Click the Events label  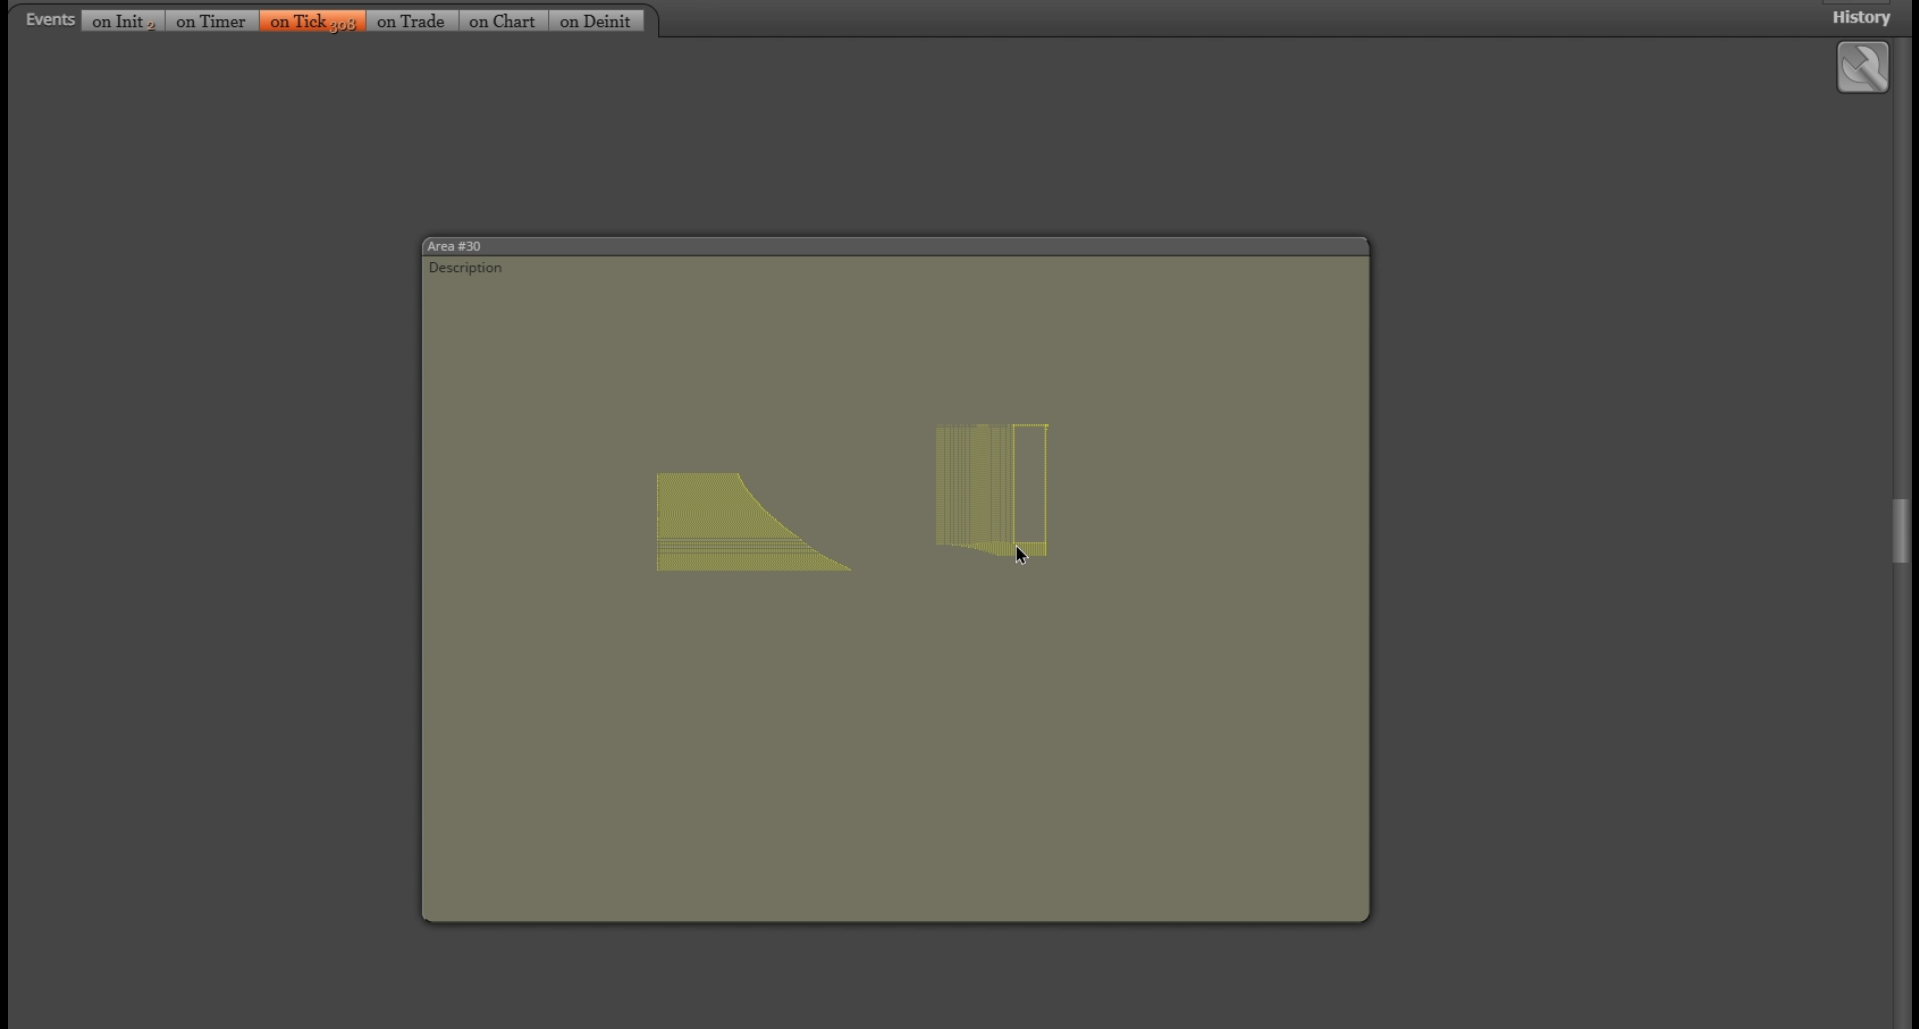click(x=50, y=19)
